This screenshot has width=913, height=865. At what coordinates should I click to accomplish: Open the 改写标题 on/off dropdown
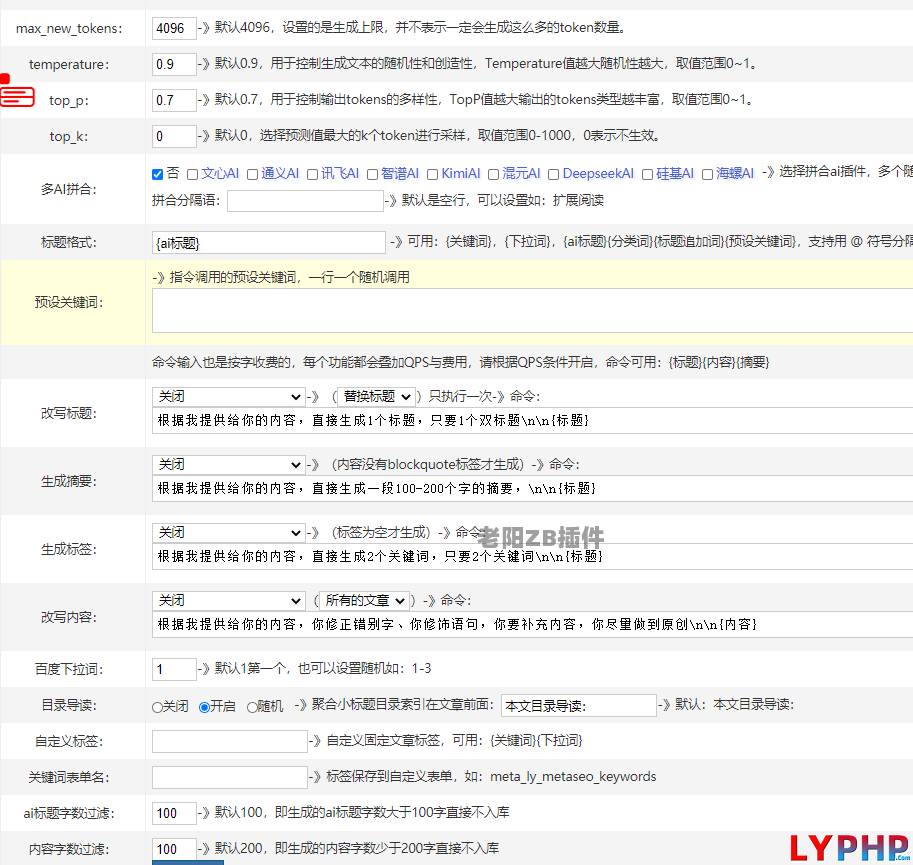click(229, 396)
